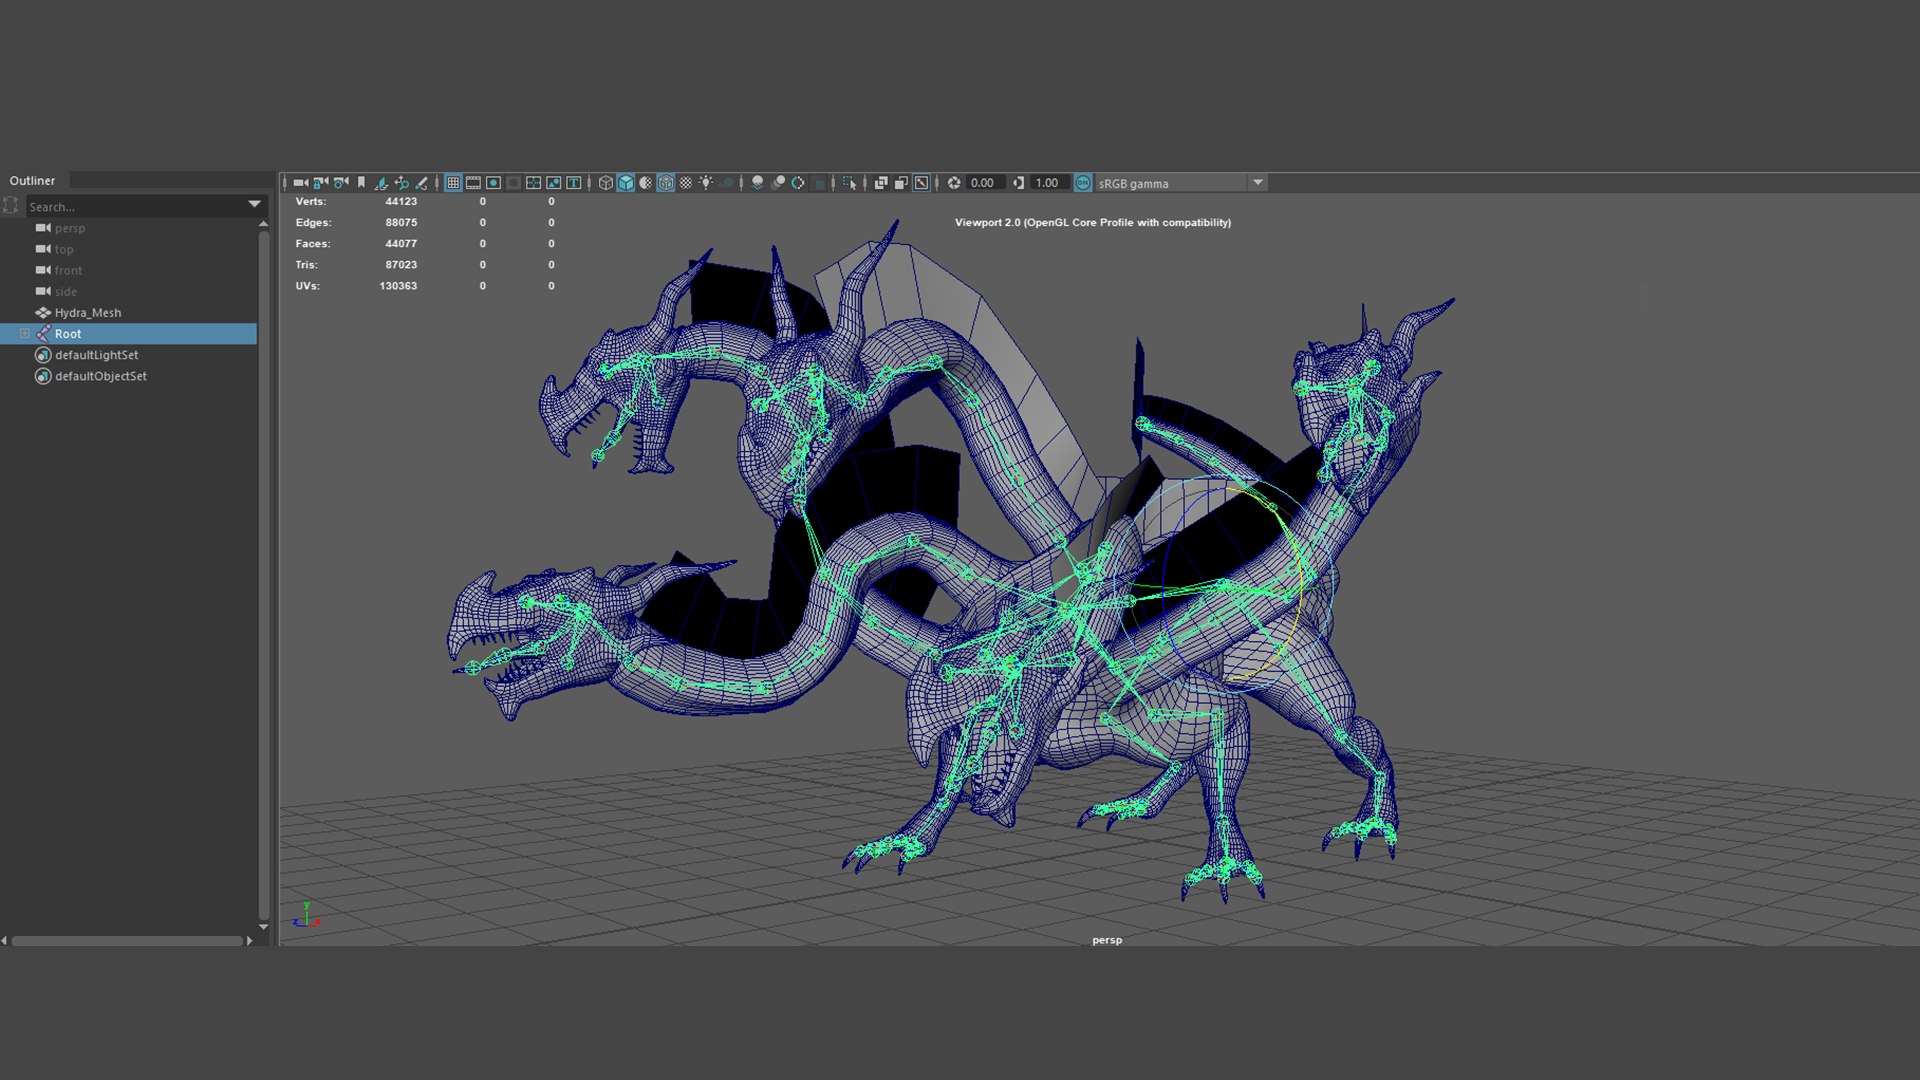The height and width of the screenshot is (1080, 1920).
Task: Toggle the Film Gate display
Action: pos(473,183)
